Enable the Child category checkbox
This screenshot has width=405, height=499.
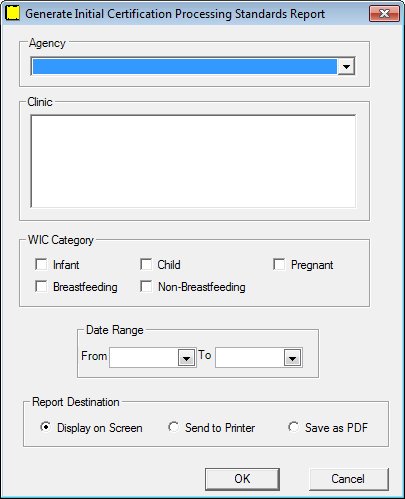[146, 264]
